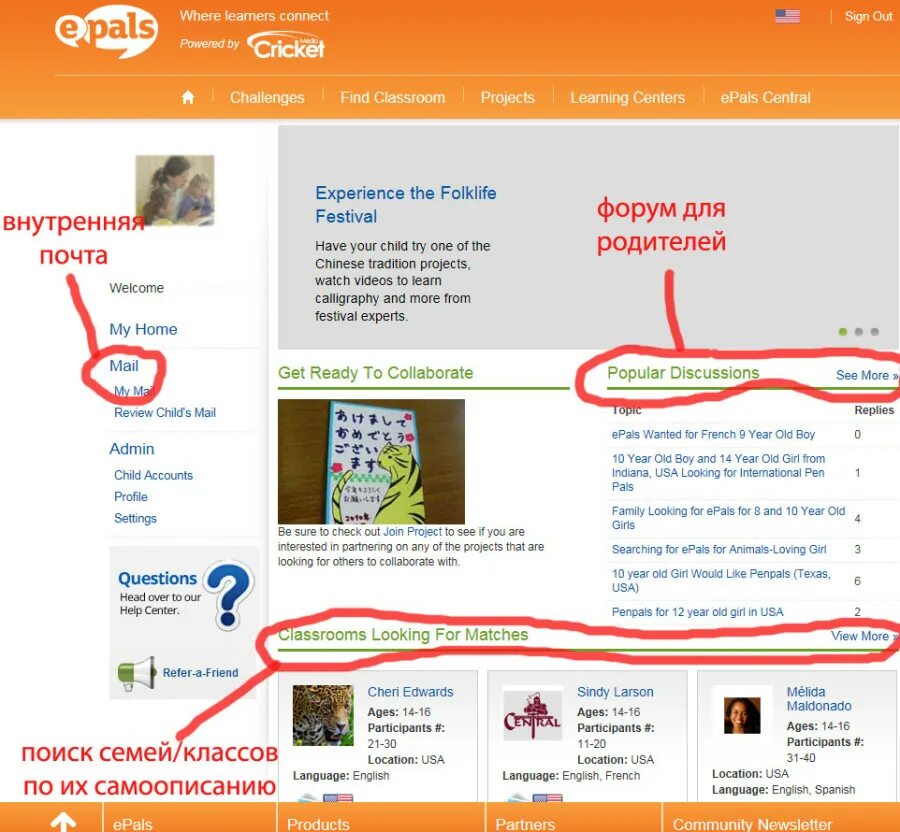900x832 pixels.
Task: Open Searching for ePals for Animals-Loving Girl
Action: click(719, 549)
